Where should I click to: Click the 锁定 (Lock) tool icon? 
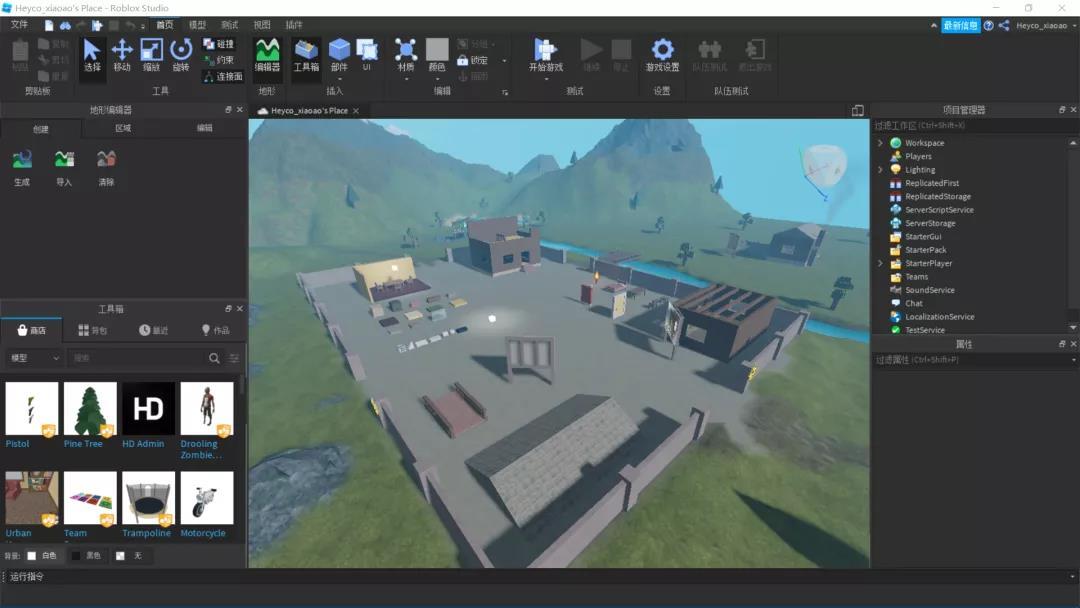coord(462,61)
